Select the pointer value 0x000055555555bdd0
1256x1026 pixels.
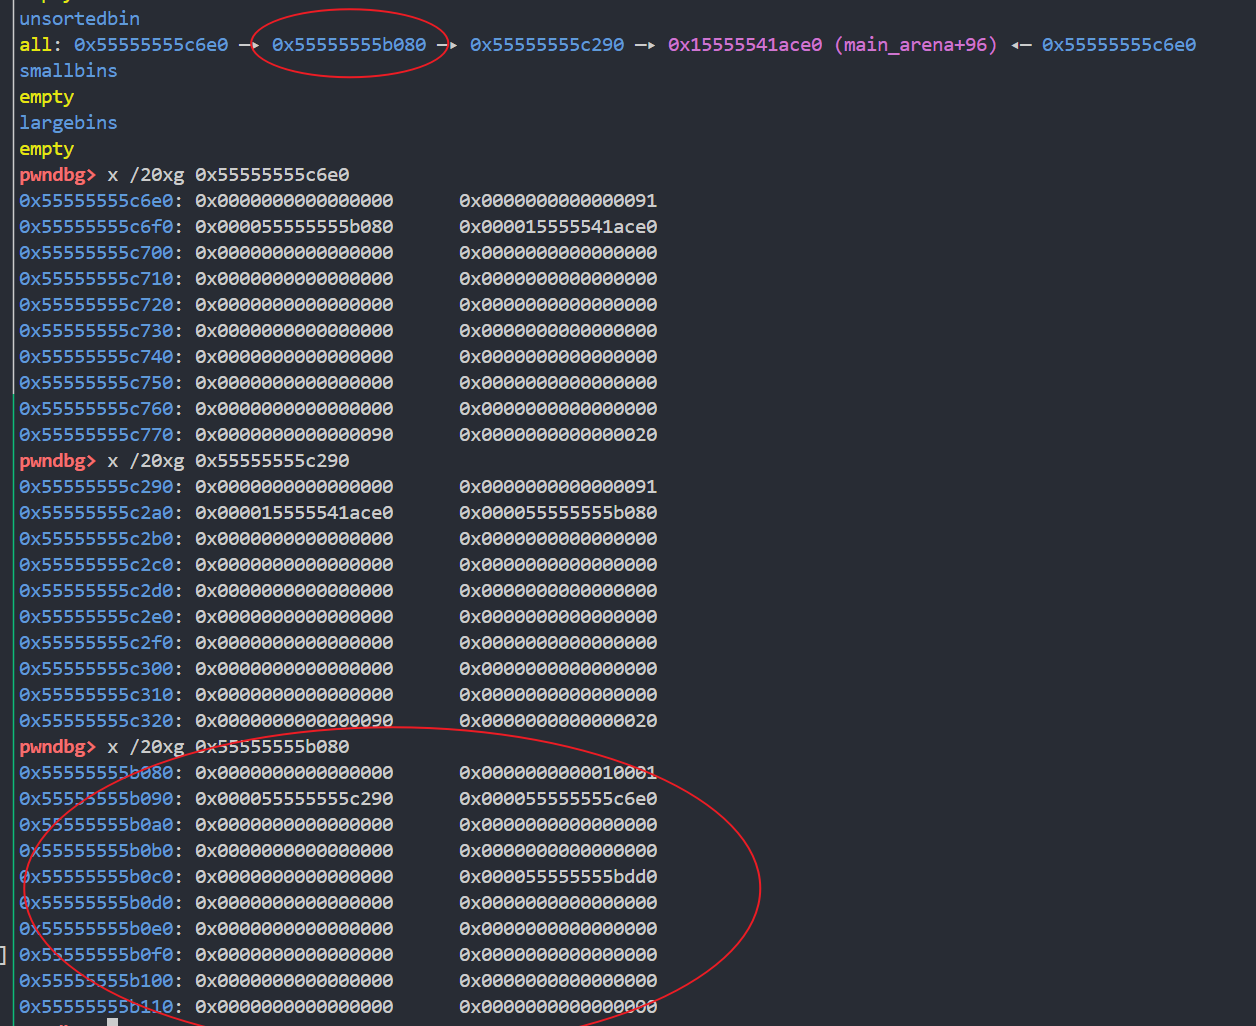coord(557,876)
